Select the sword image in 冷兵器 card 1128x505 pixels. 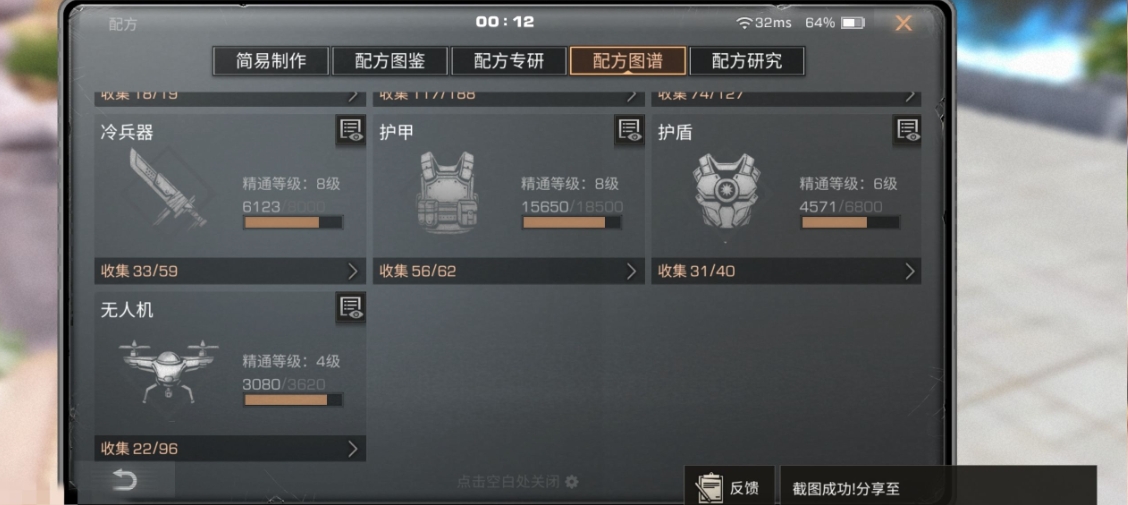tap(167, 188)
